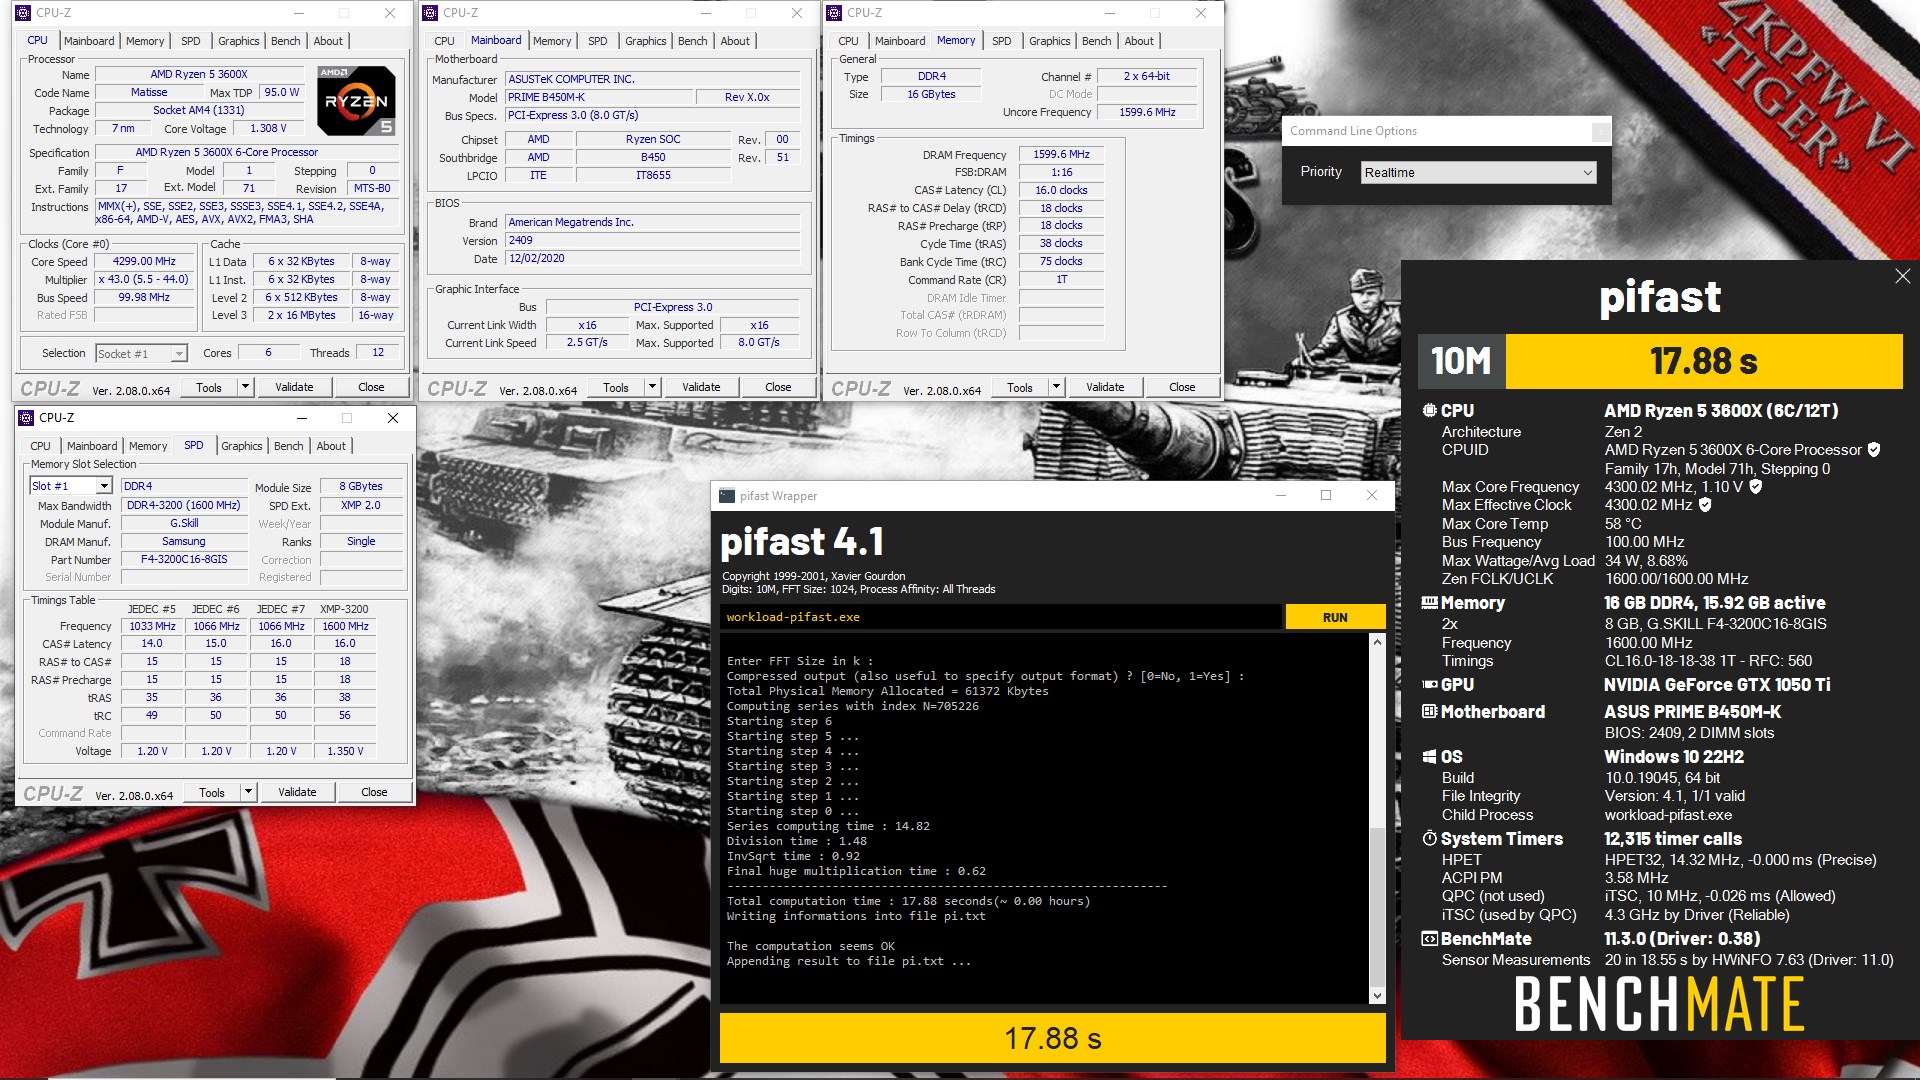Click the pifast output scrollbar up arrow
The height and width of the screenshot is (1080, 1920).
pyautogui.click(x=1377, y=642)
